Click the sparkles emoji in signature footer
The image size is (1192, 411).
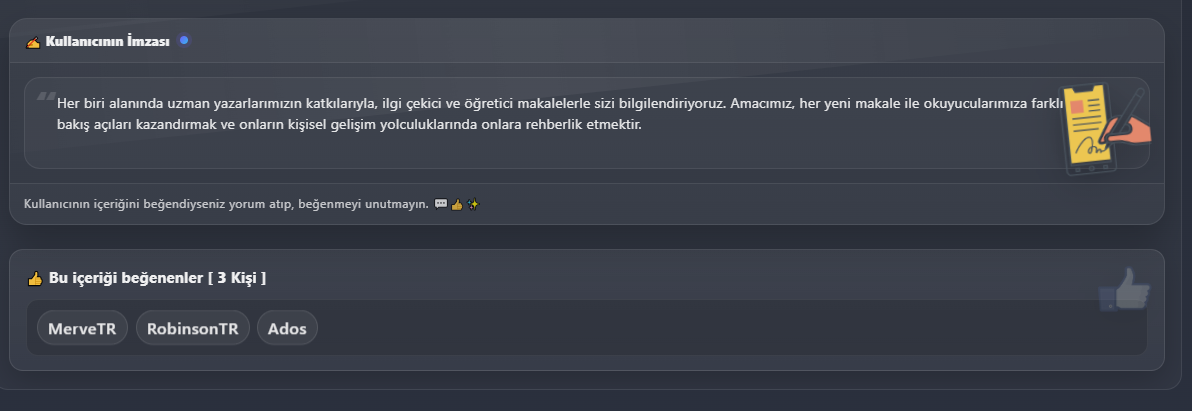pos(474,205)
